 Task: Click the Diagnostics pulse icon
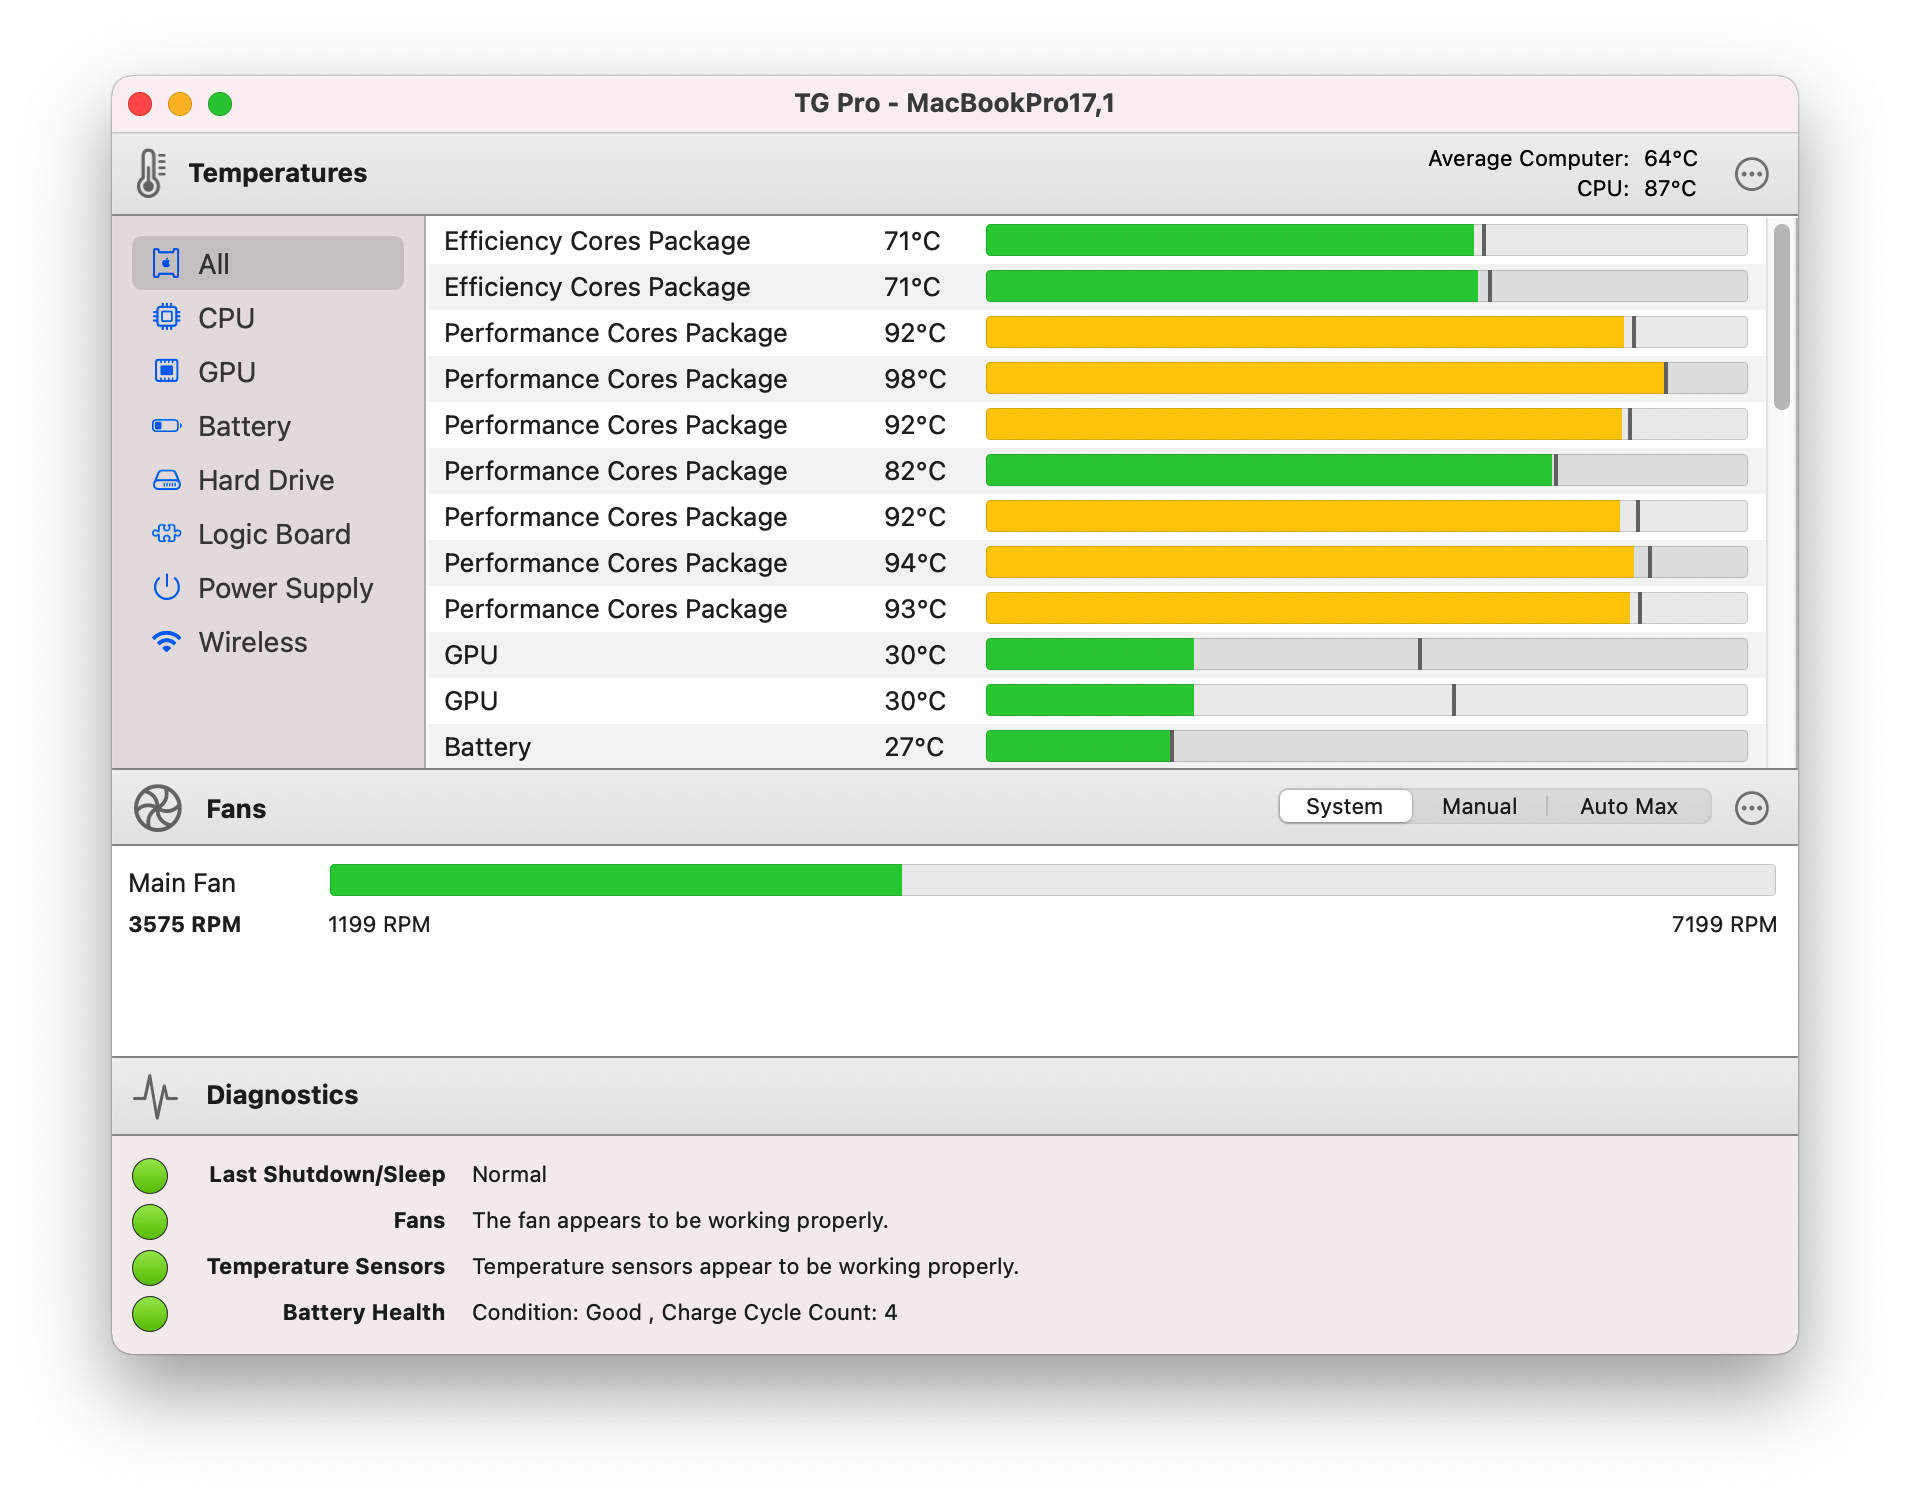[156, 1096]
